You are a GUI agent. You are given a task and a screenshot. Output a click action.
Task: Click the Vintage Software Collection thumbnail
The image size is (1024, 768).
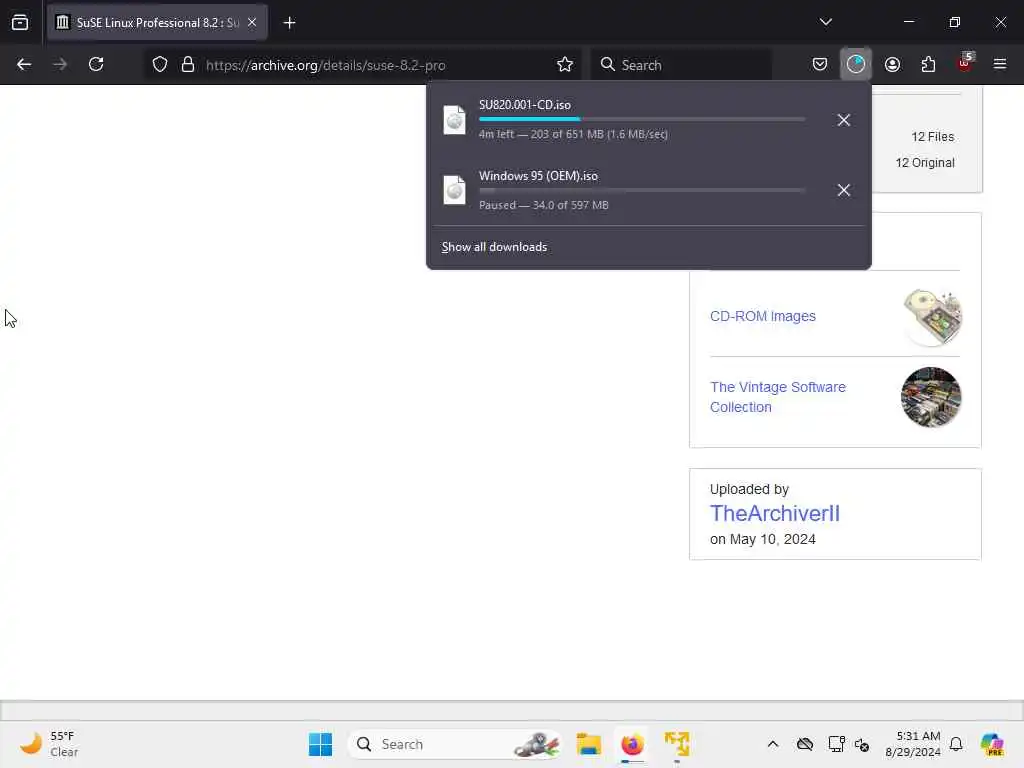(931, 397)
